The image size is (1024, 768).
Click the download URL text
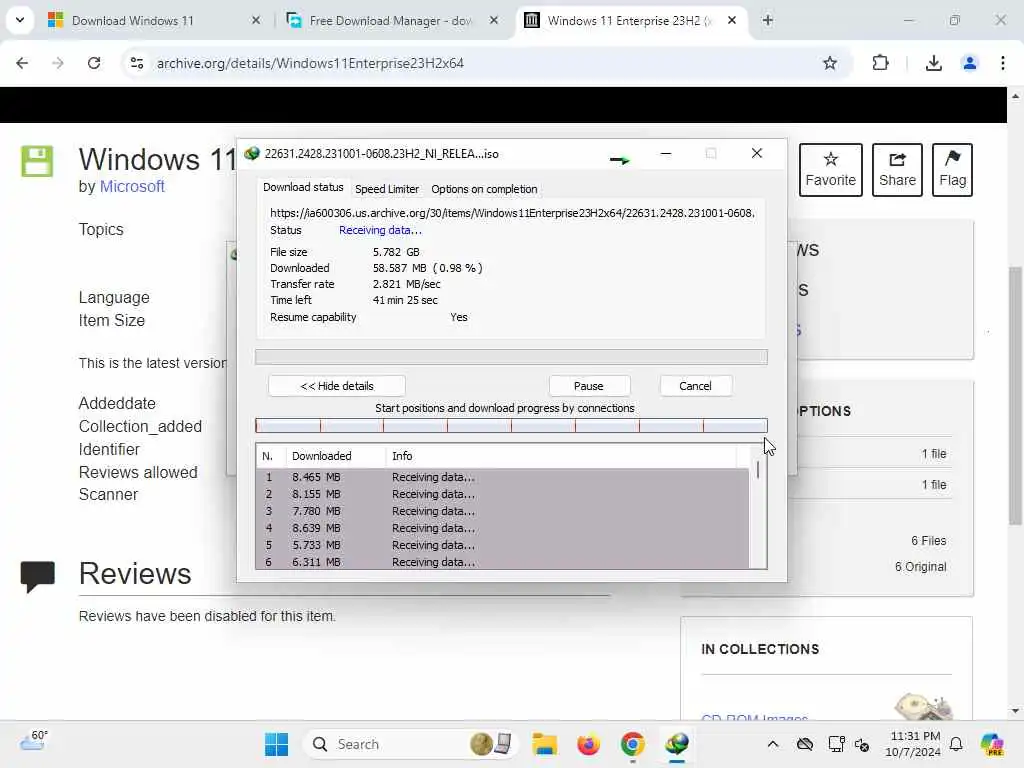[512, 213]
